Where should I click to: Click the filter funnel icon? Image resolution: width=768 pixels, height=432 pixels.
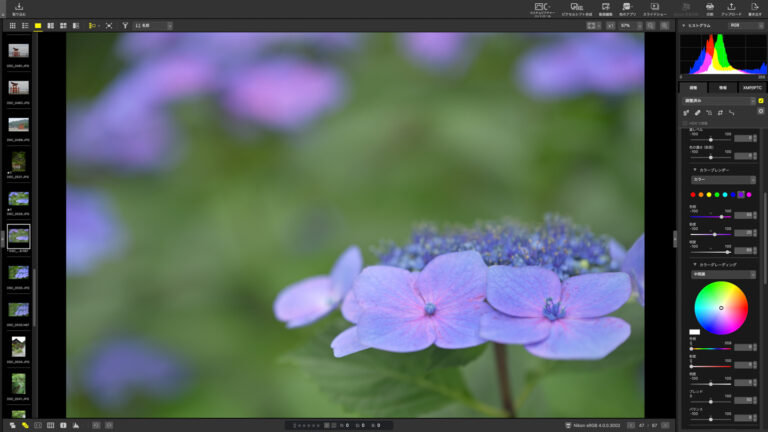pyautogui.click(x=124, y=25)
